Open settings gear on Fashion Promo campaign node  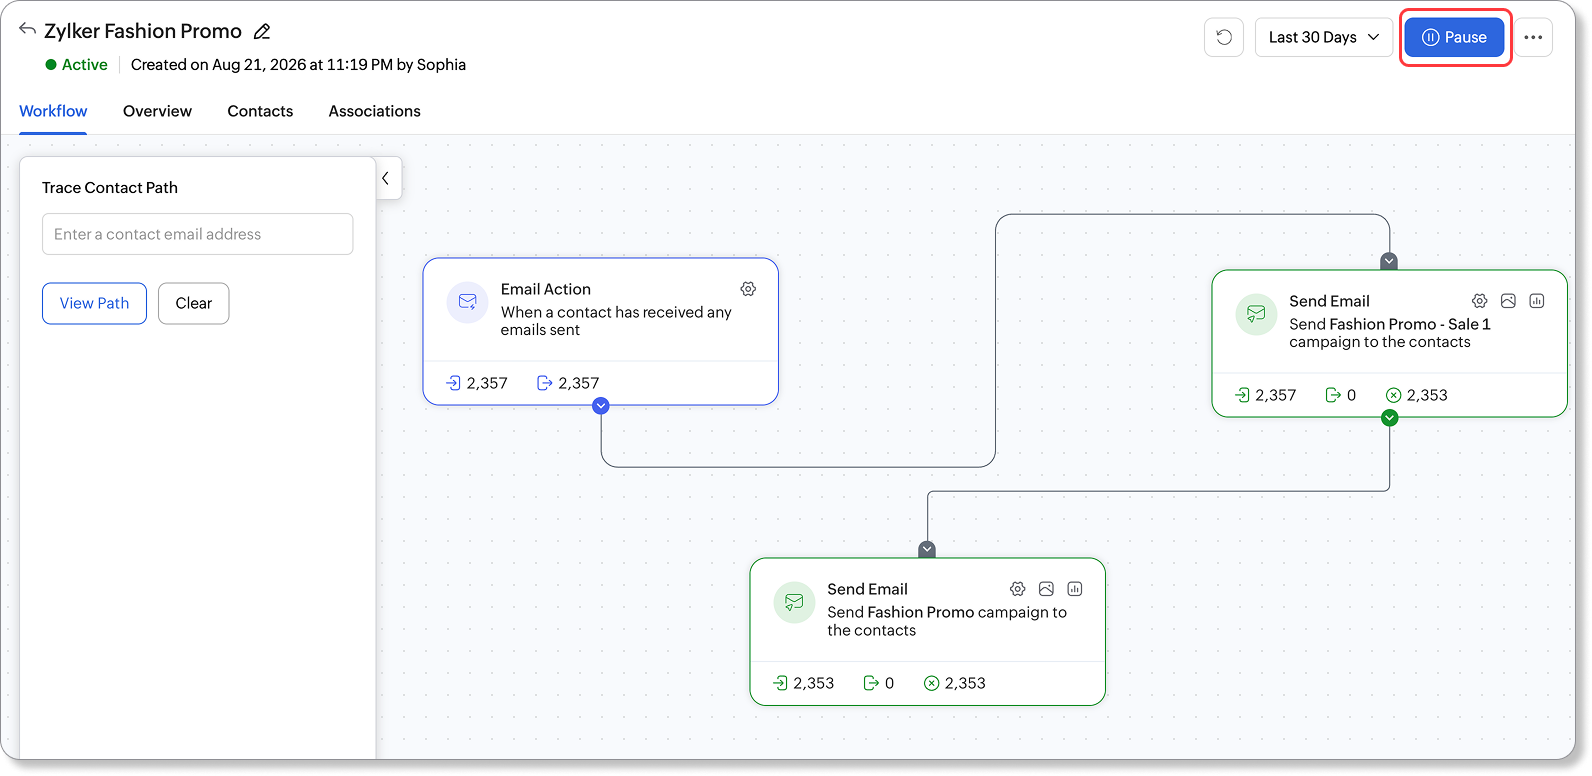point(1018,589)
